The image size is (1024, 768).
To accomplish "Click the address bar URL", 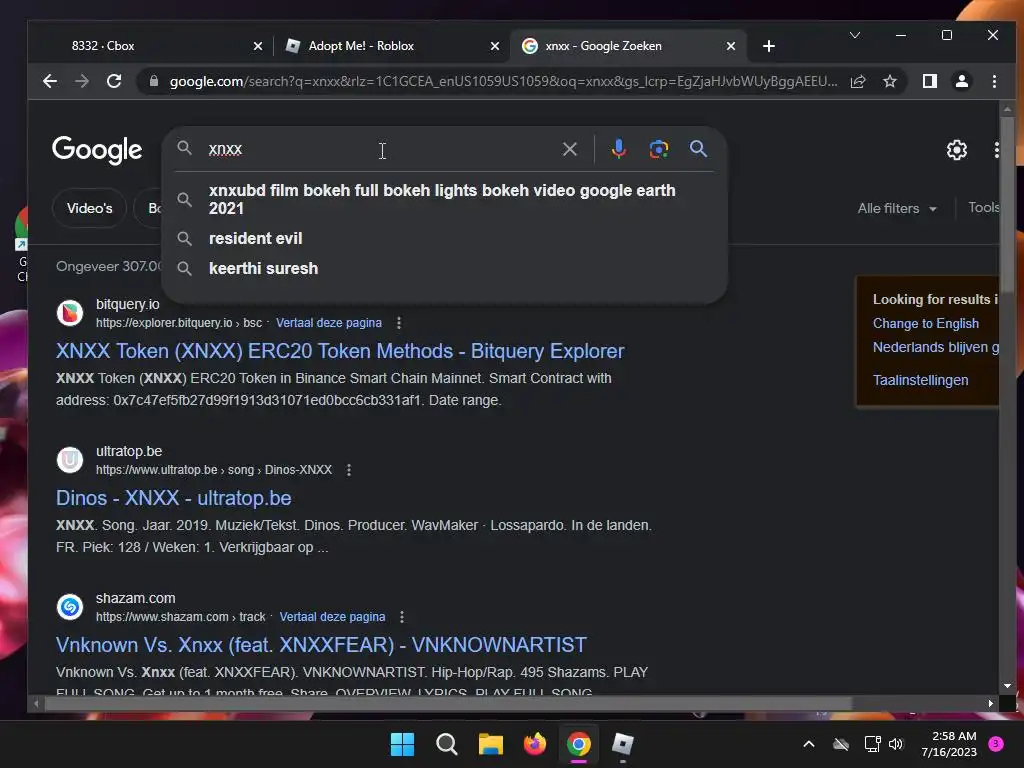I will coord(503,81).
